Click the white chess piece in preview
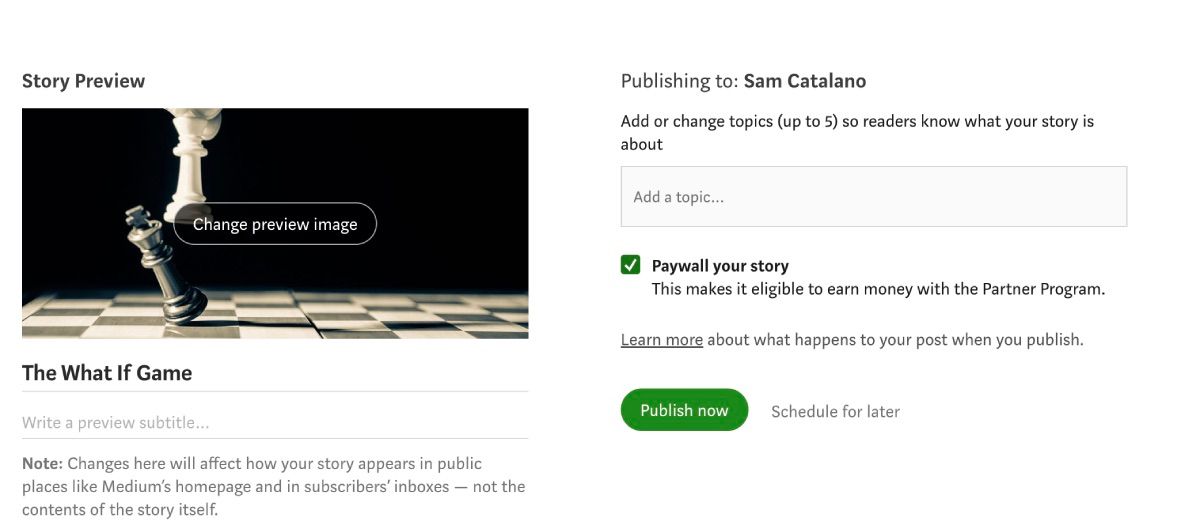Viewport: 1200px width, 529px height. coord(188,160)
